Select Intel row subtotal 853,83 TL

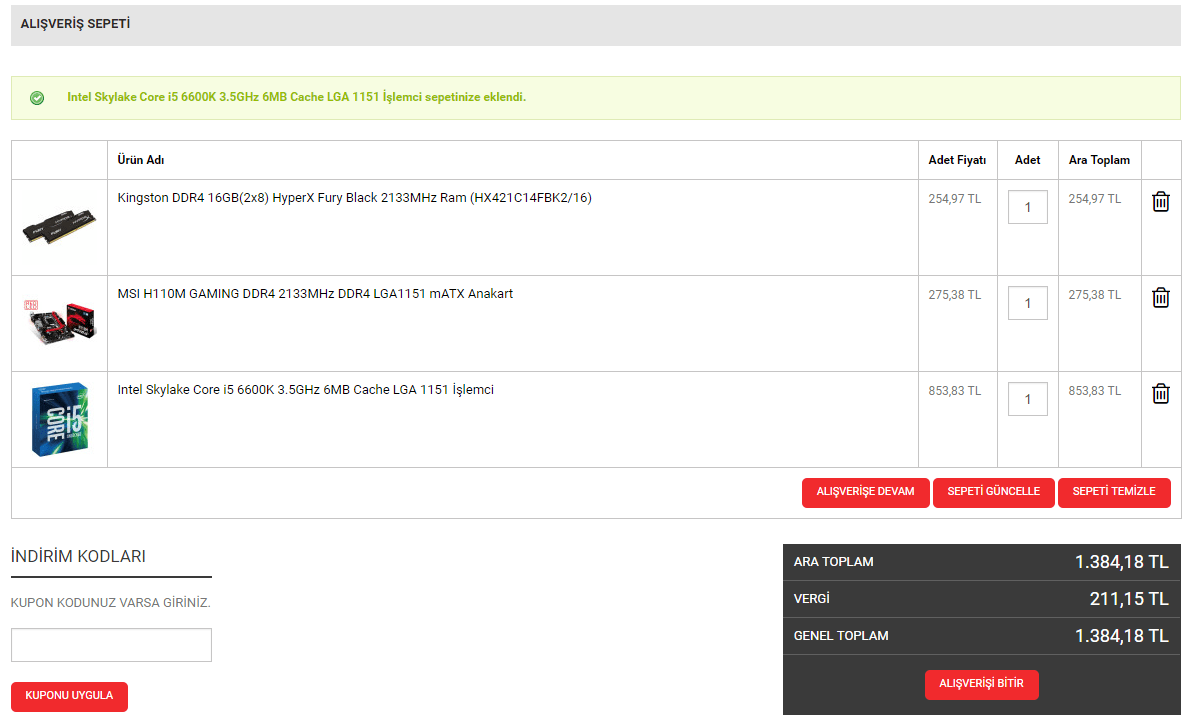[1094, 391]
